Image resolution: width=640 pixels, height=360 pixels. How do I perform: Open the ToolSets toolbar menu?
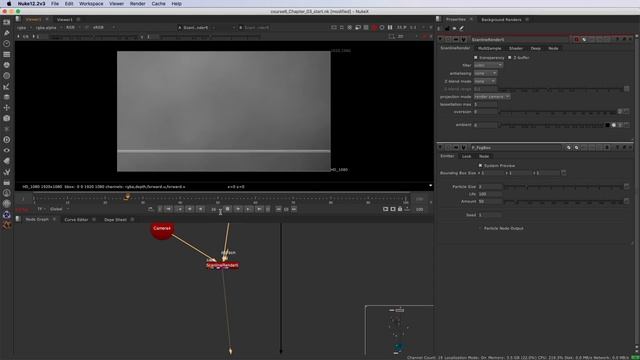pos(7,171)
